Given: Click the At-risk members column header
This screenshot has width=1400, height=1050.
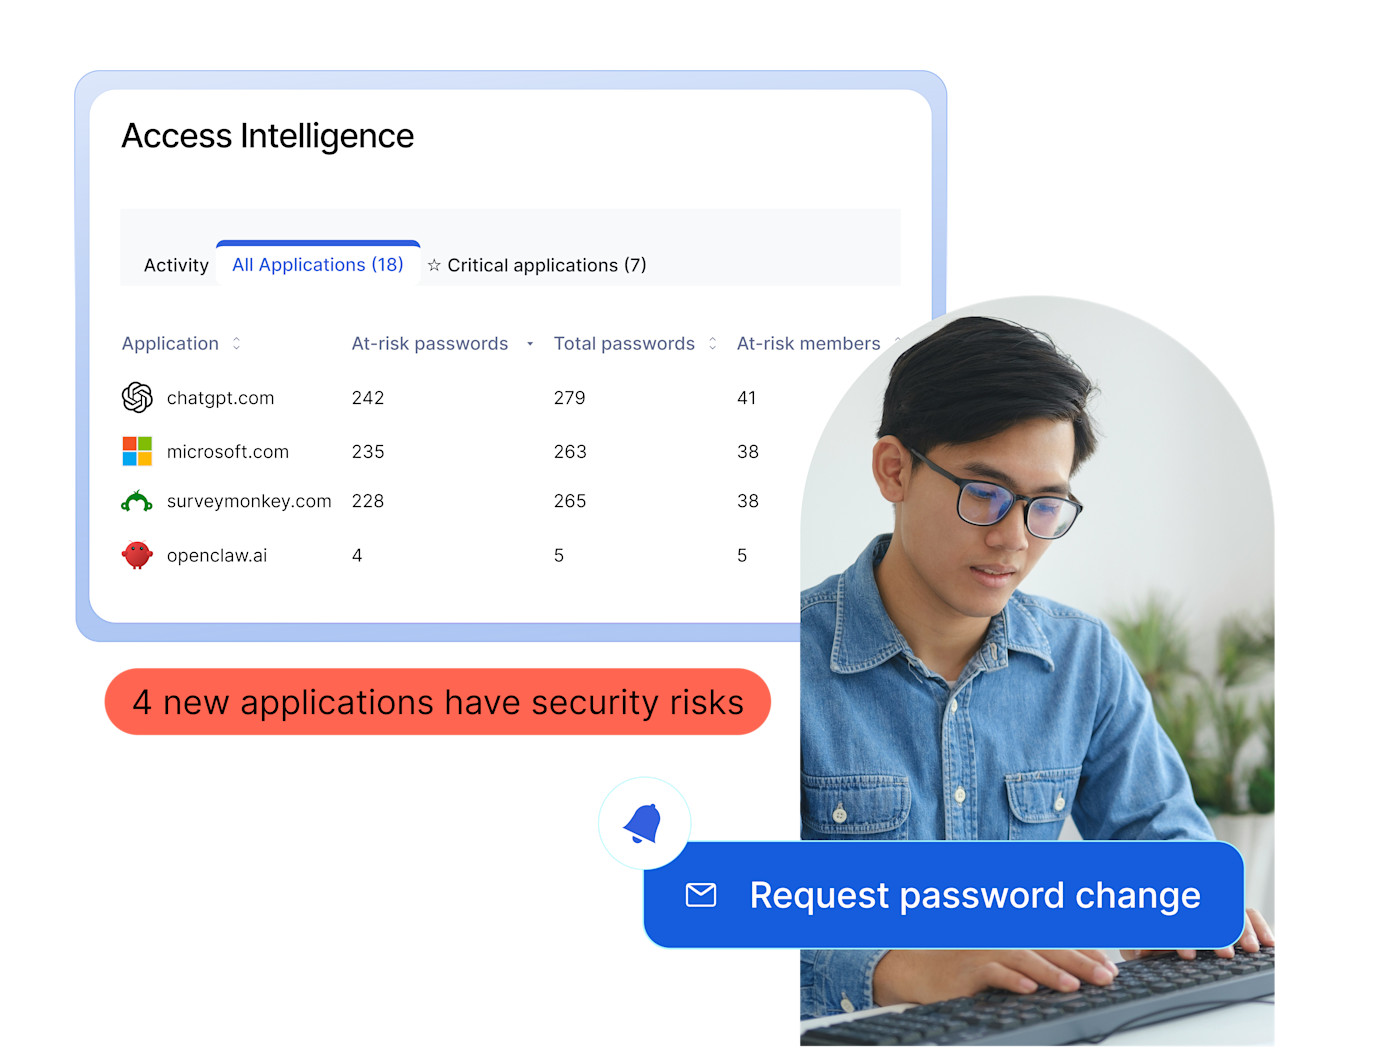Looking at the screenshot, I should (x=808, y=343).
